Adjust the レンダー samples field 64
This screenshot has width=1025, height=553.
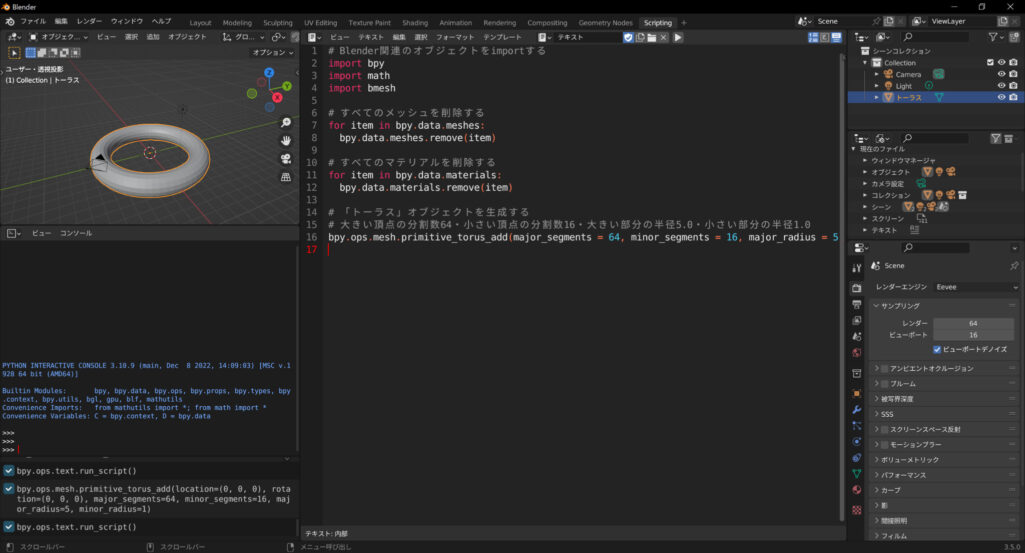coord(973,323)
